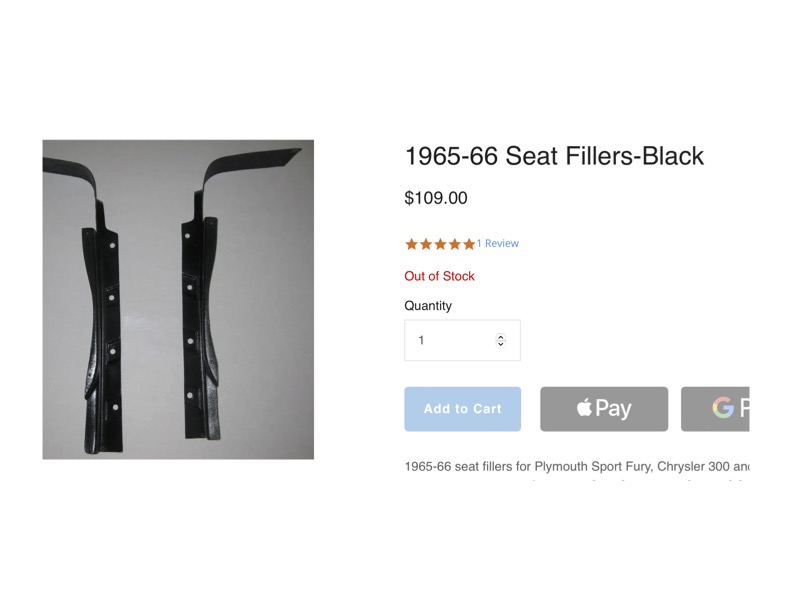Click the left seat filler in photo

click(x=104, y=320)
